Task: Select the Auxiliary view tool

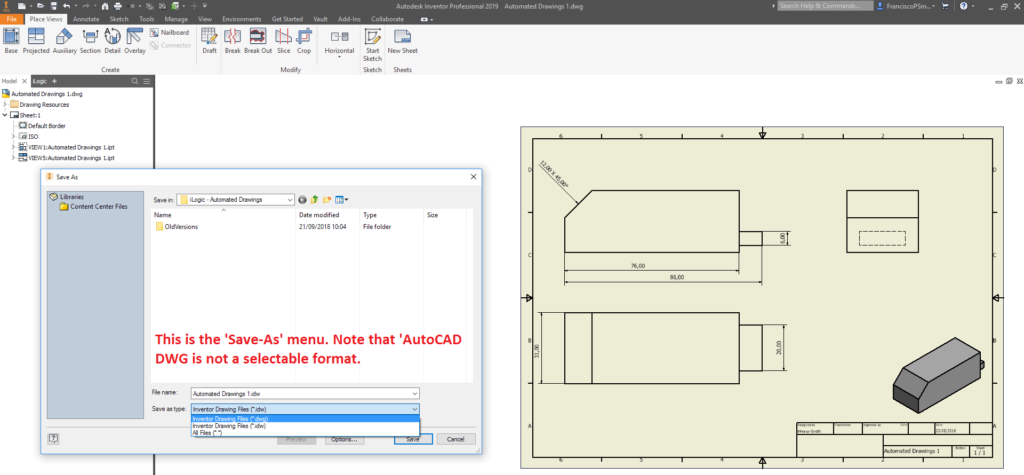Action: [65, 41]
